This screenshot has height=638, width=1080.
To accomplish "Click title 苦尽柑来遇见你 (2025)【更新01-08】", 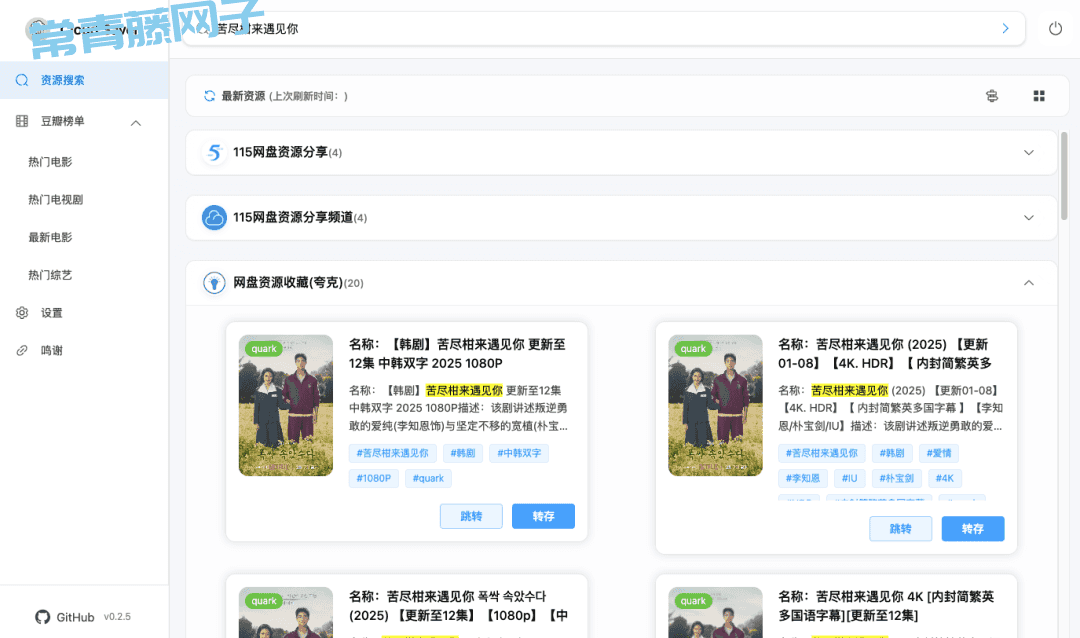I will (886, 353).
